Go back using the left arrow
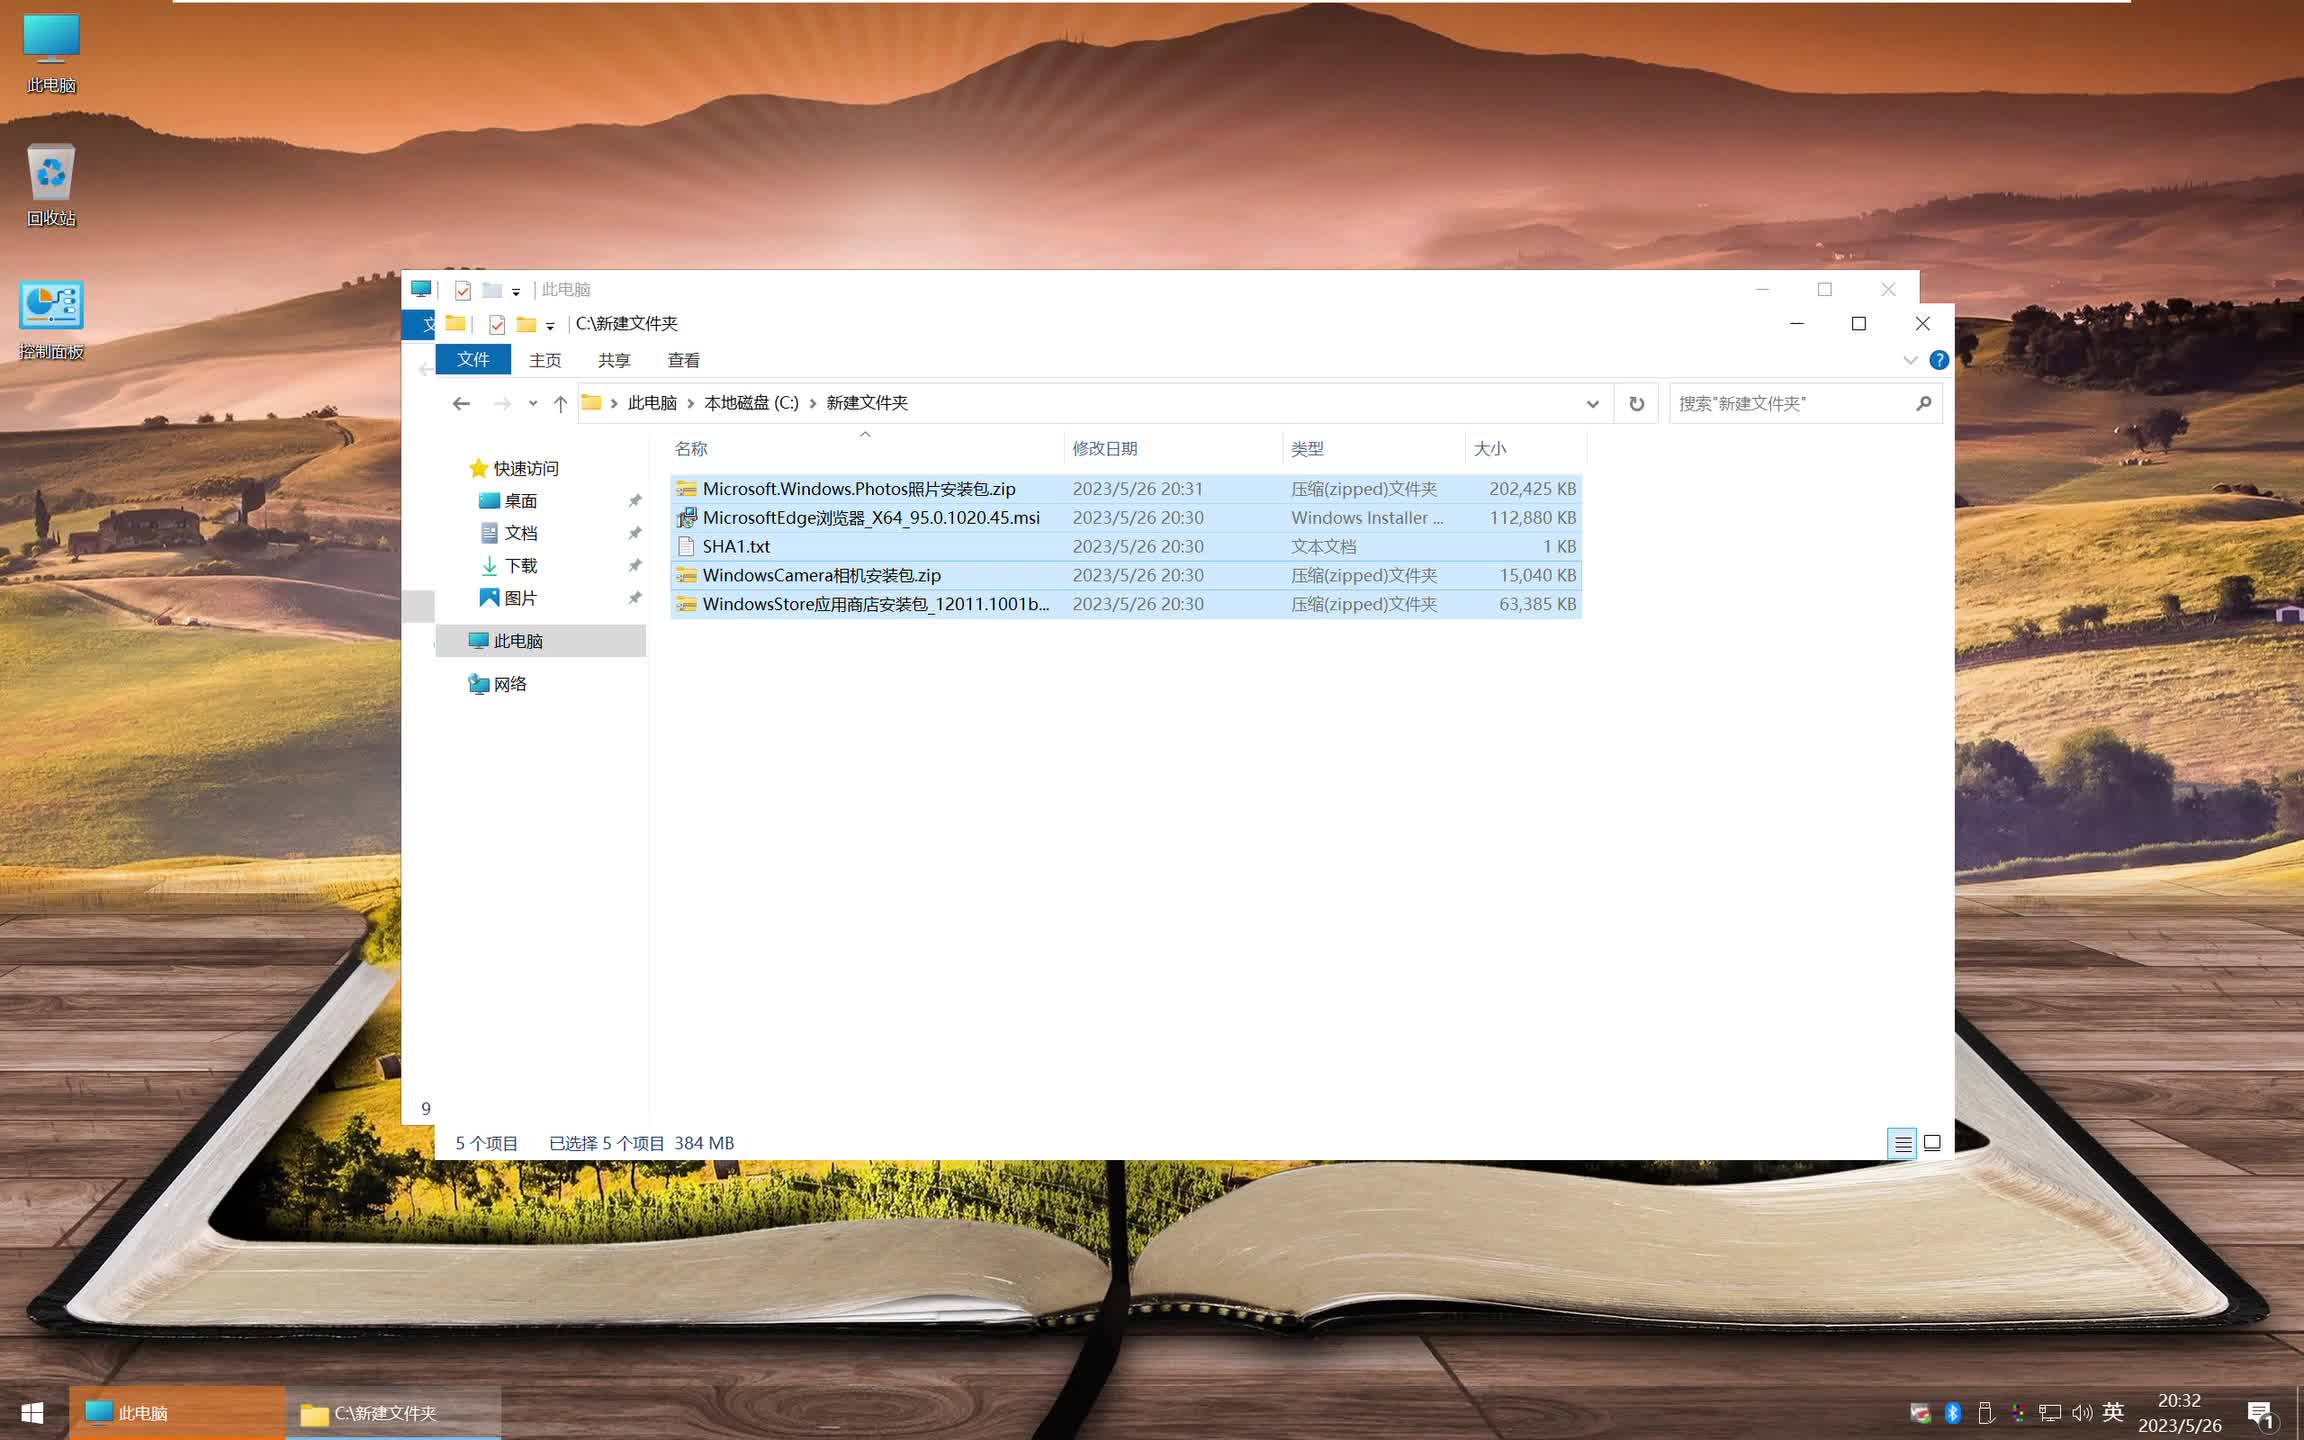The image size is (2304, 1440). pyautogui.click(x=461, y=404)
